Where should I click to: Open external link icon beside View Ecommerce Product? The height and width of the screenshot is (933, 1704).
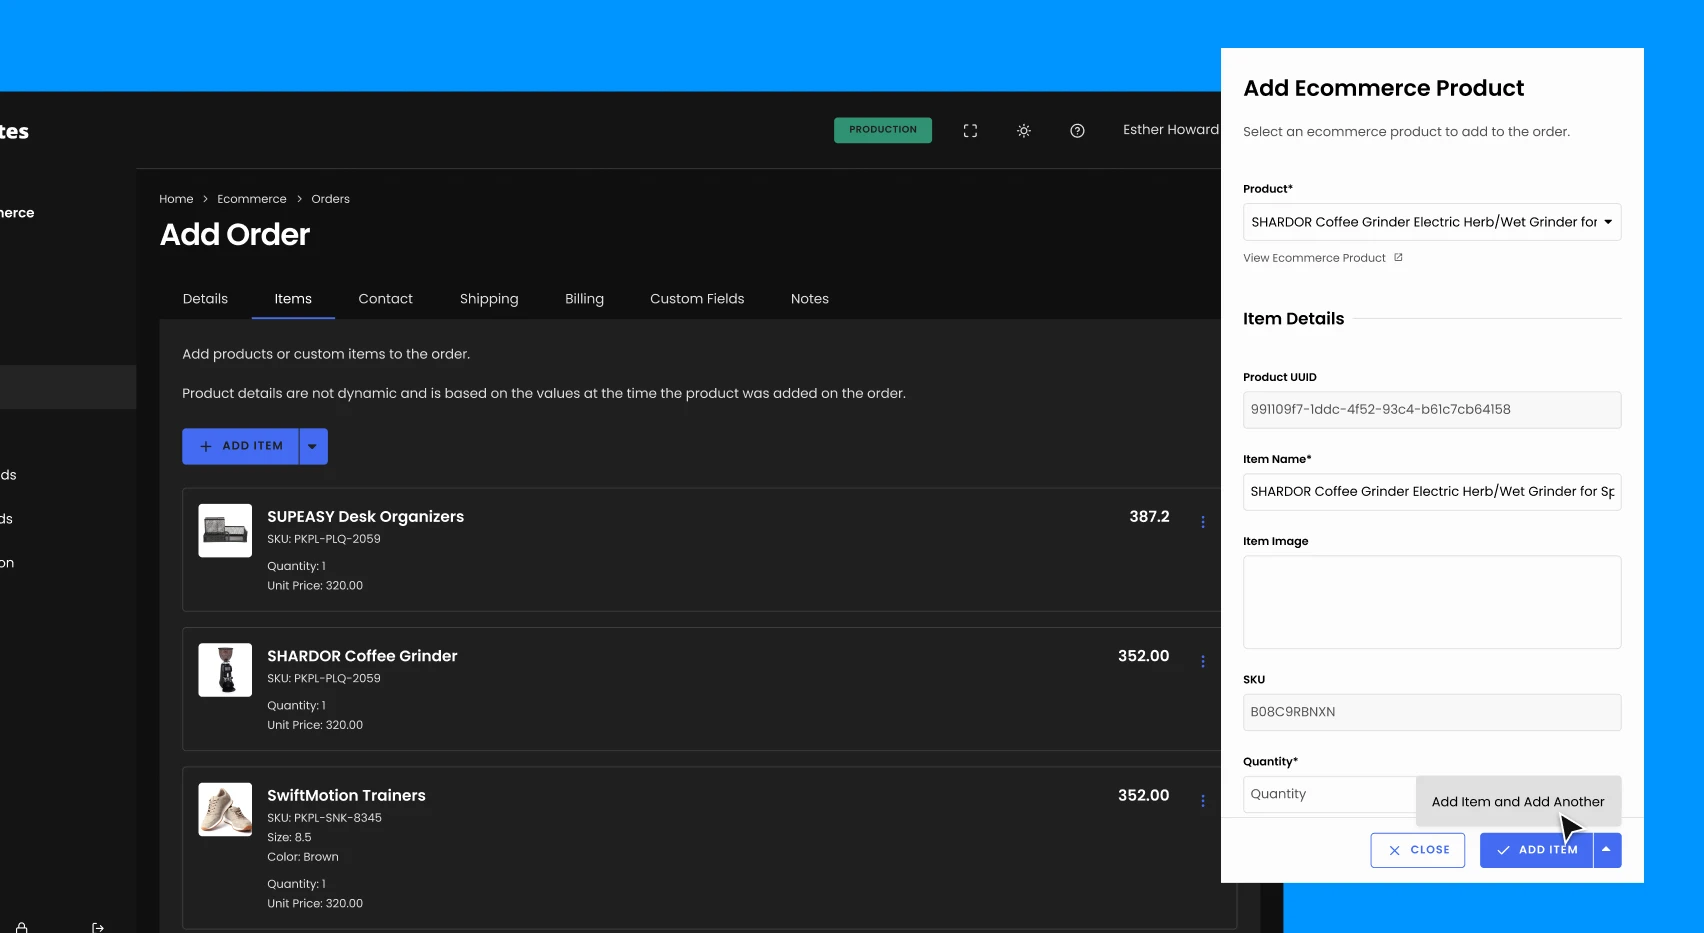click(x=1398, y=258)
